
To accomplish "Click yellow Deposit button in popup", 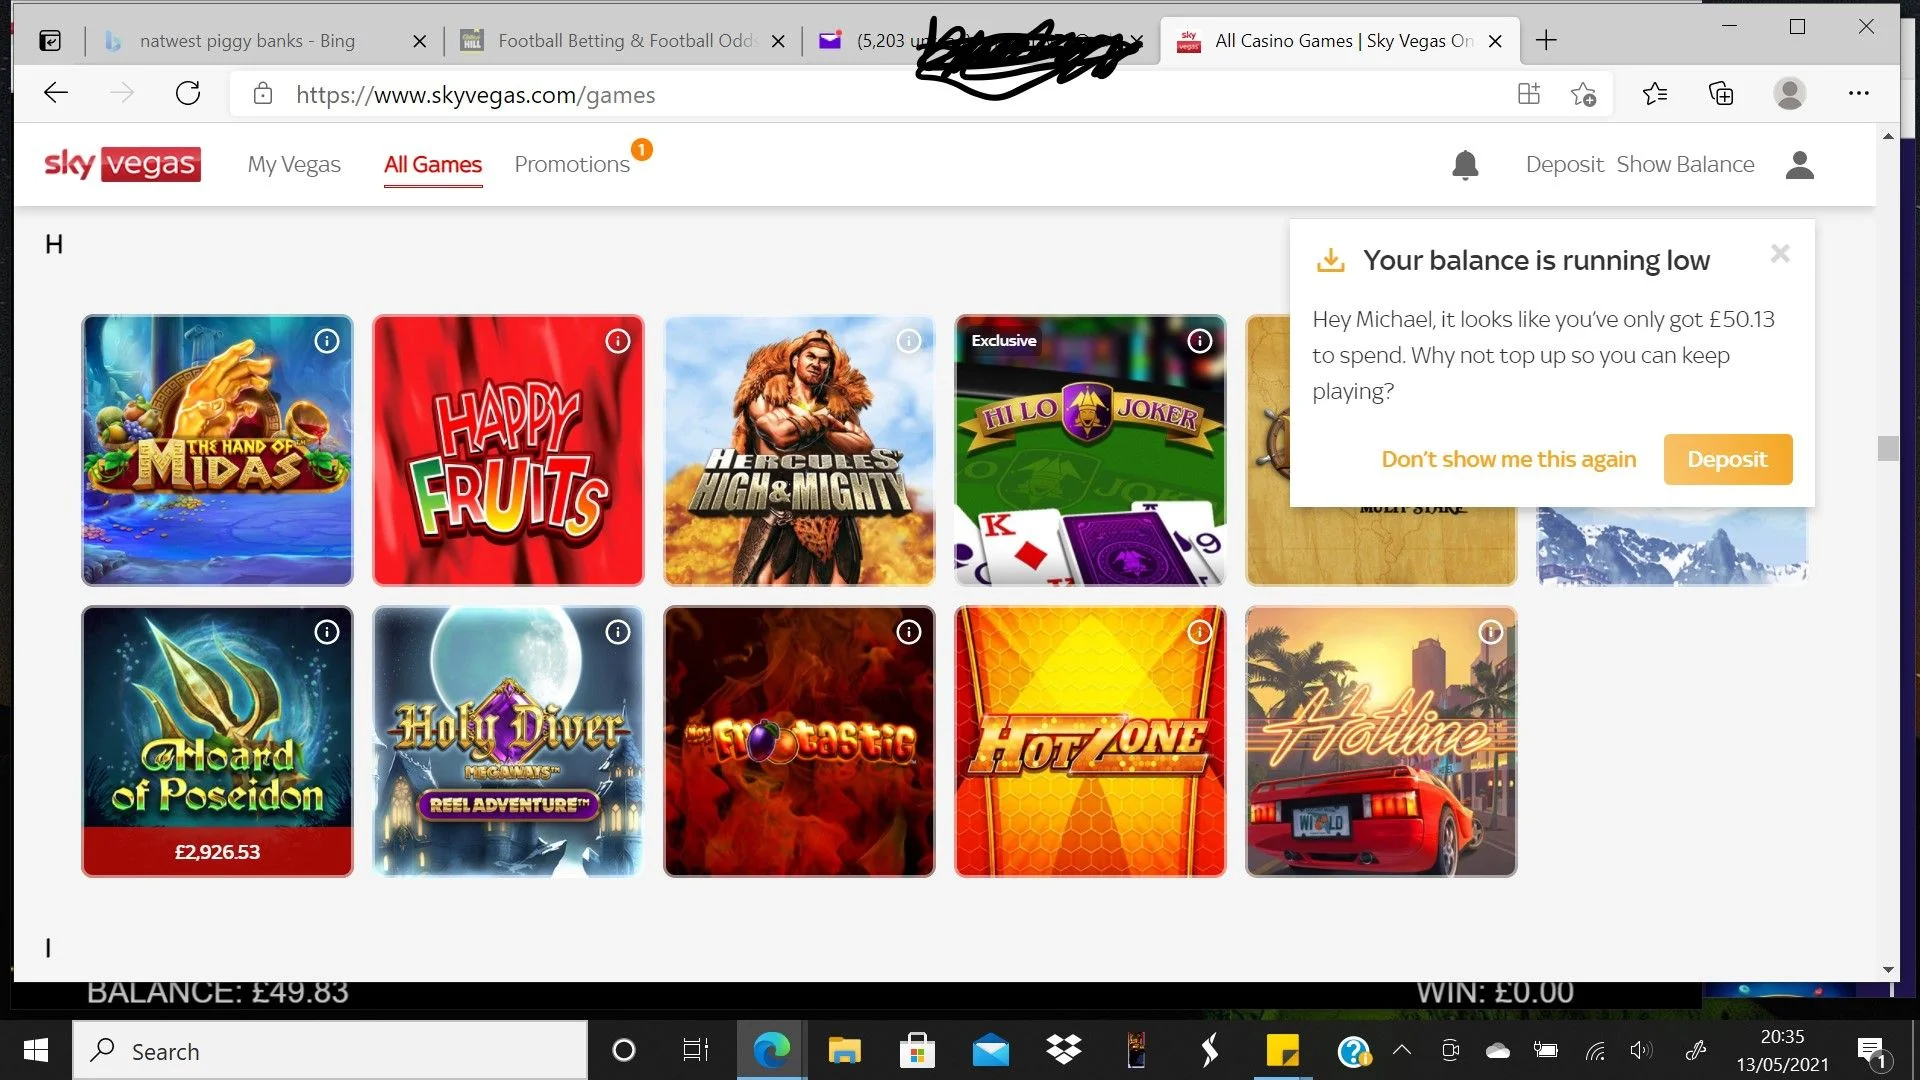I will [1728, 459].
